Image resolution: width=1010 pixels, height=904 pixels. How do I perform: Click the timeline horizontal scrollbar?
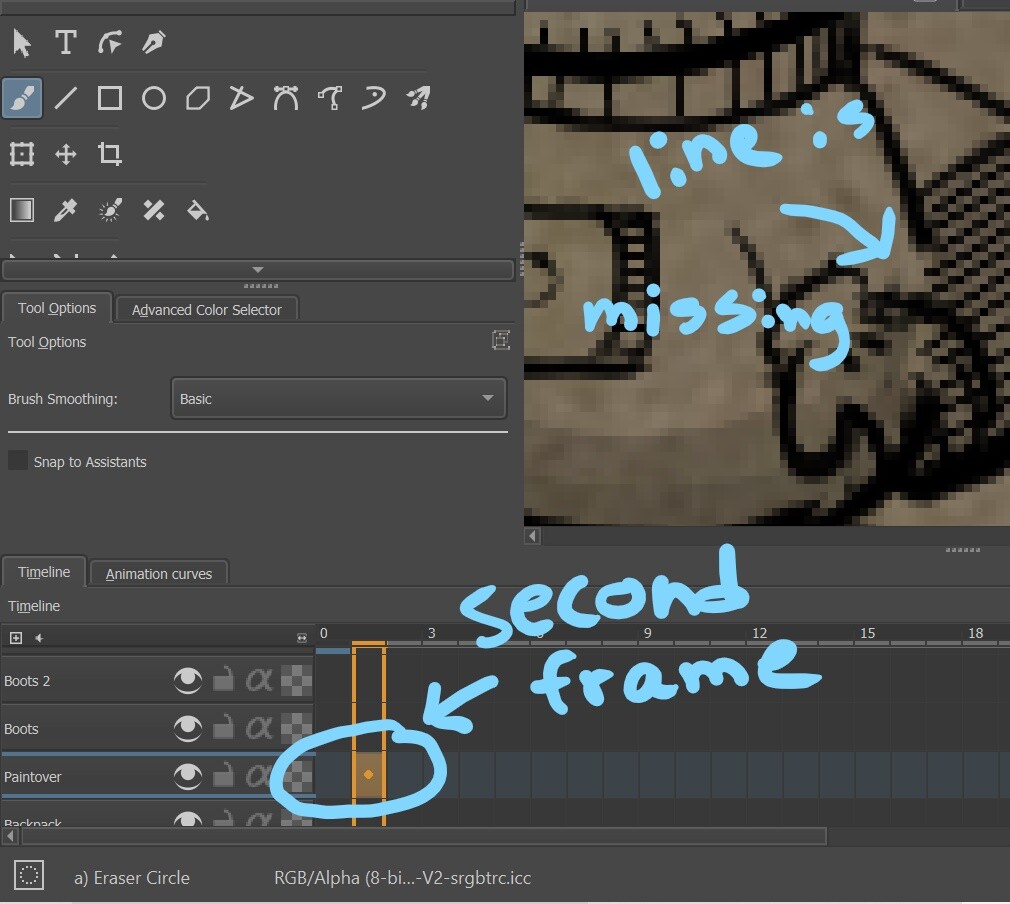(424, 836)
